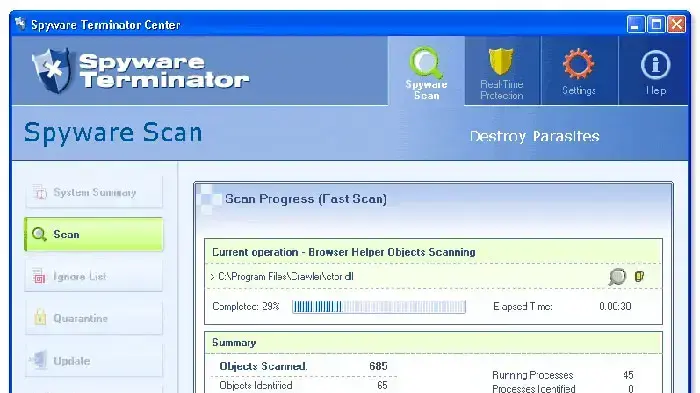Click the title bar app icon
The image size is (700, 393).
click(20, 24)
